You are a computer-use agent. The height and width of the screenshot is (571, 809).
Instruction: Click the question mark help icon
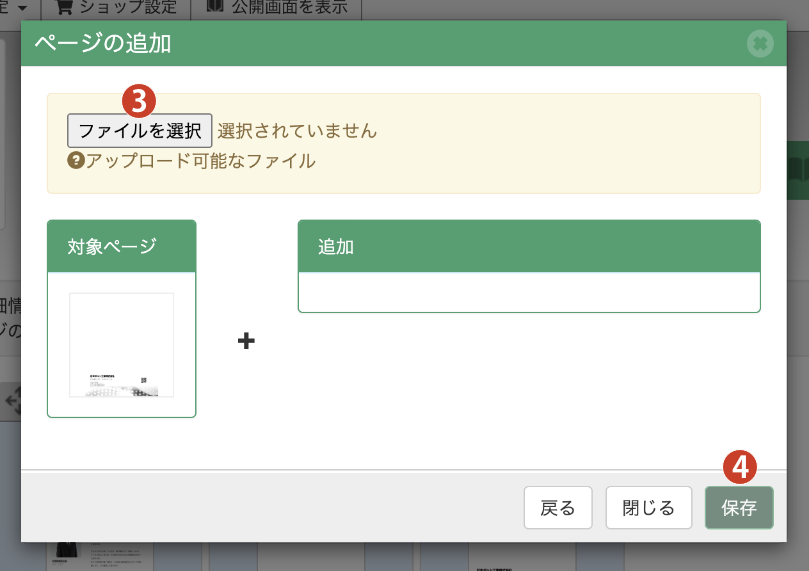point(75,160)
